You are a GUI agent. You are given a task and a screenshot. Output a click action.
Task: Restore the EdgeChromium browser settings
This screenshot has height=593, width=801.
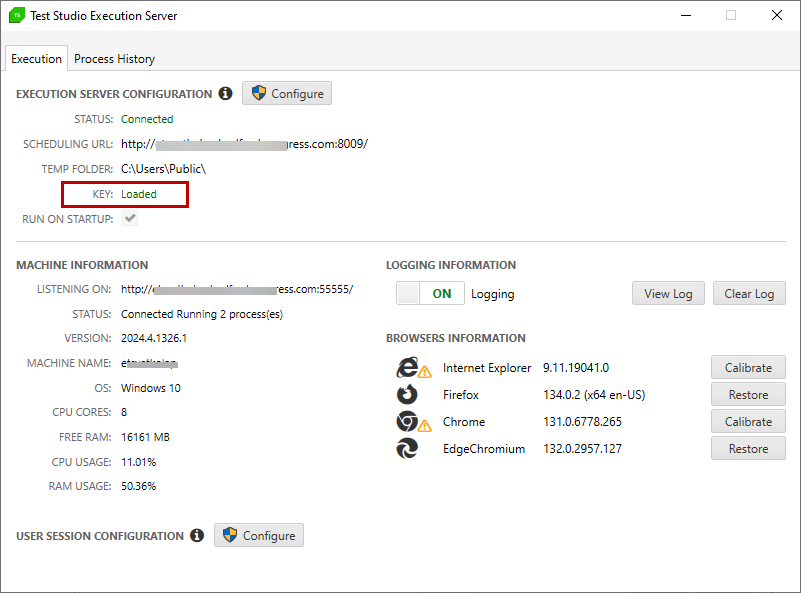pyautogui.click(x=748, y=449)
